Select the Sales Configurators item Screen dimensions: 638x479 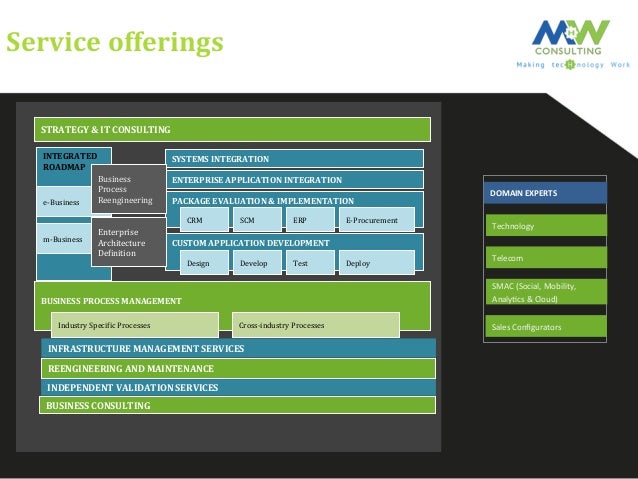[545, 326]
